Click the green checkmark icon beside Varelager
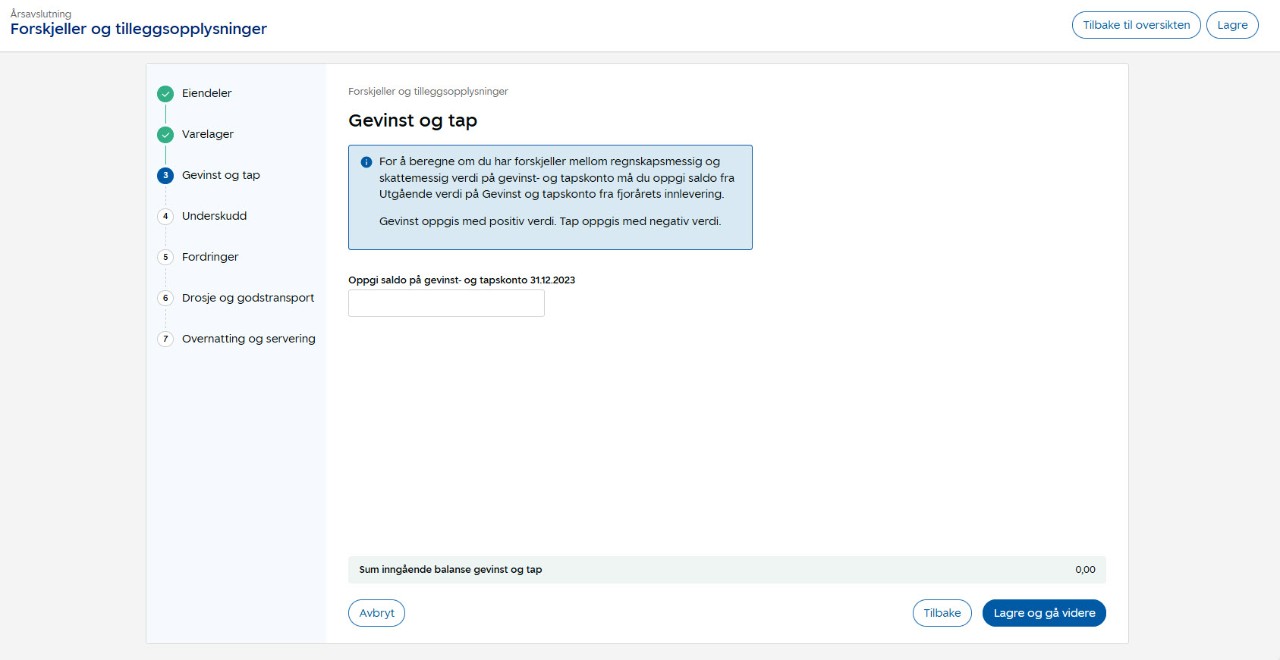The height and width of the screenshot is (660, 1280). 165,135
